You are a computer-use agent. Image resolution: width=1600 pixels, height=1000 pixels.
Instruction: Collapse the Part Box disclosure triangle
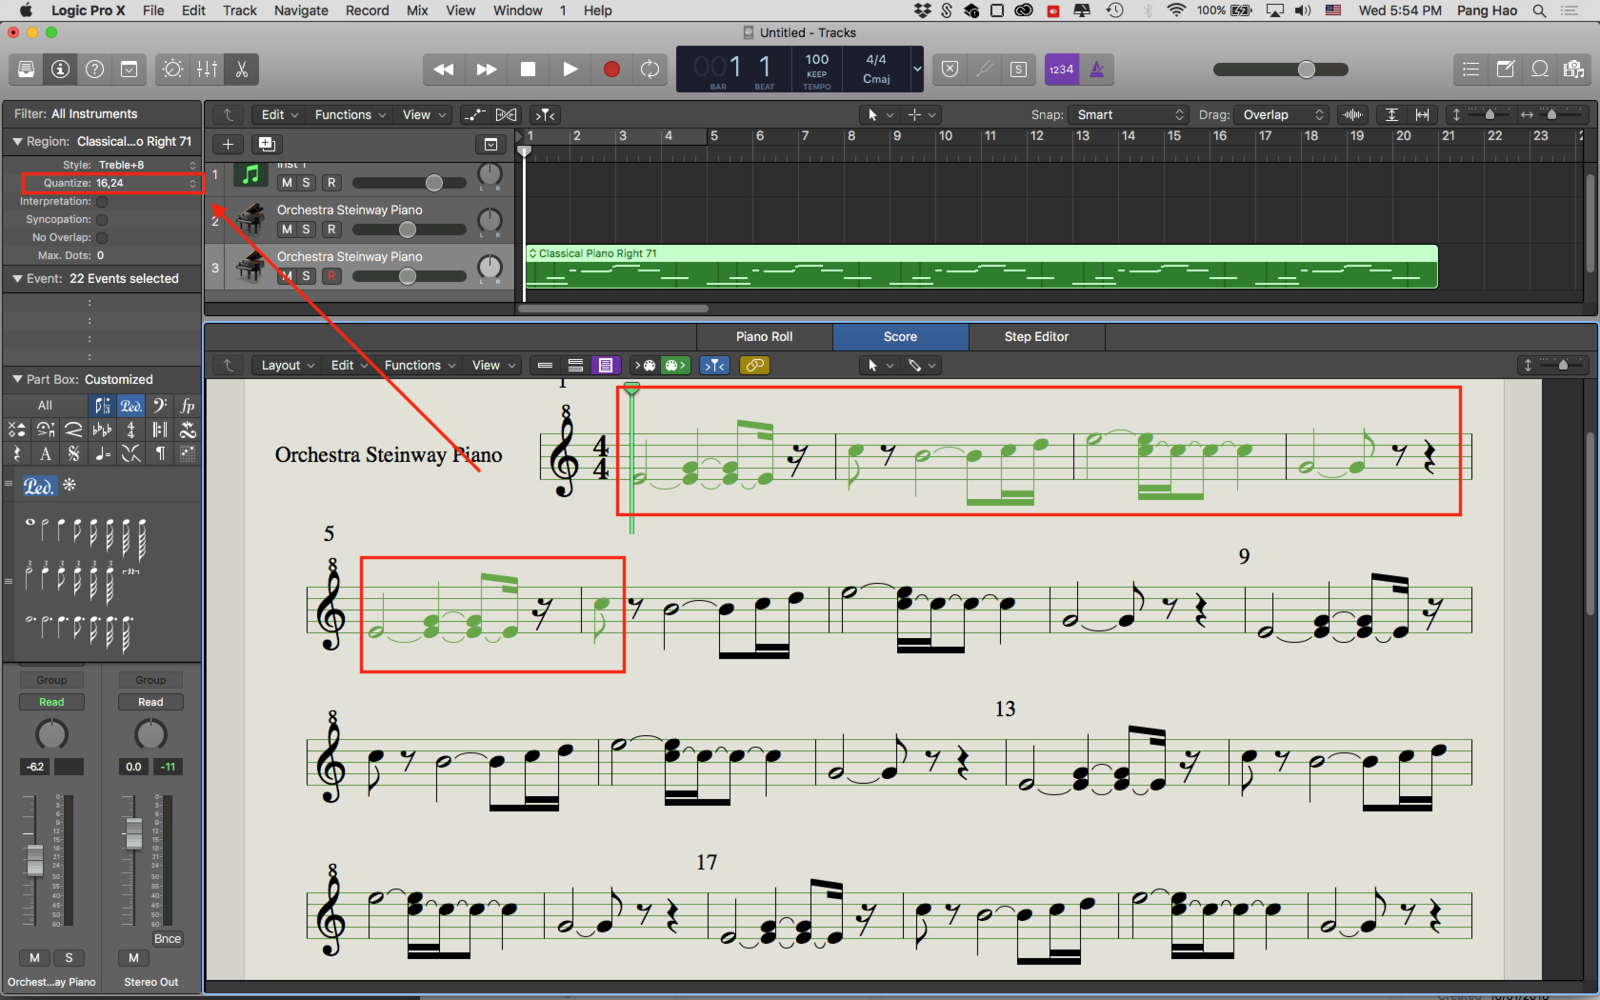tap(17, 379)
